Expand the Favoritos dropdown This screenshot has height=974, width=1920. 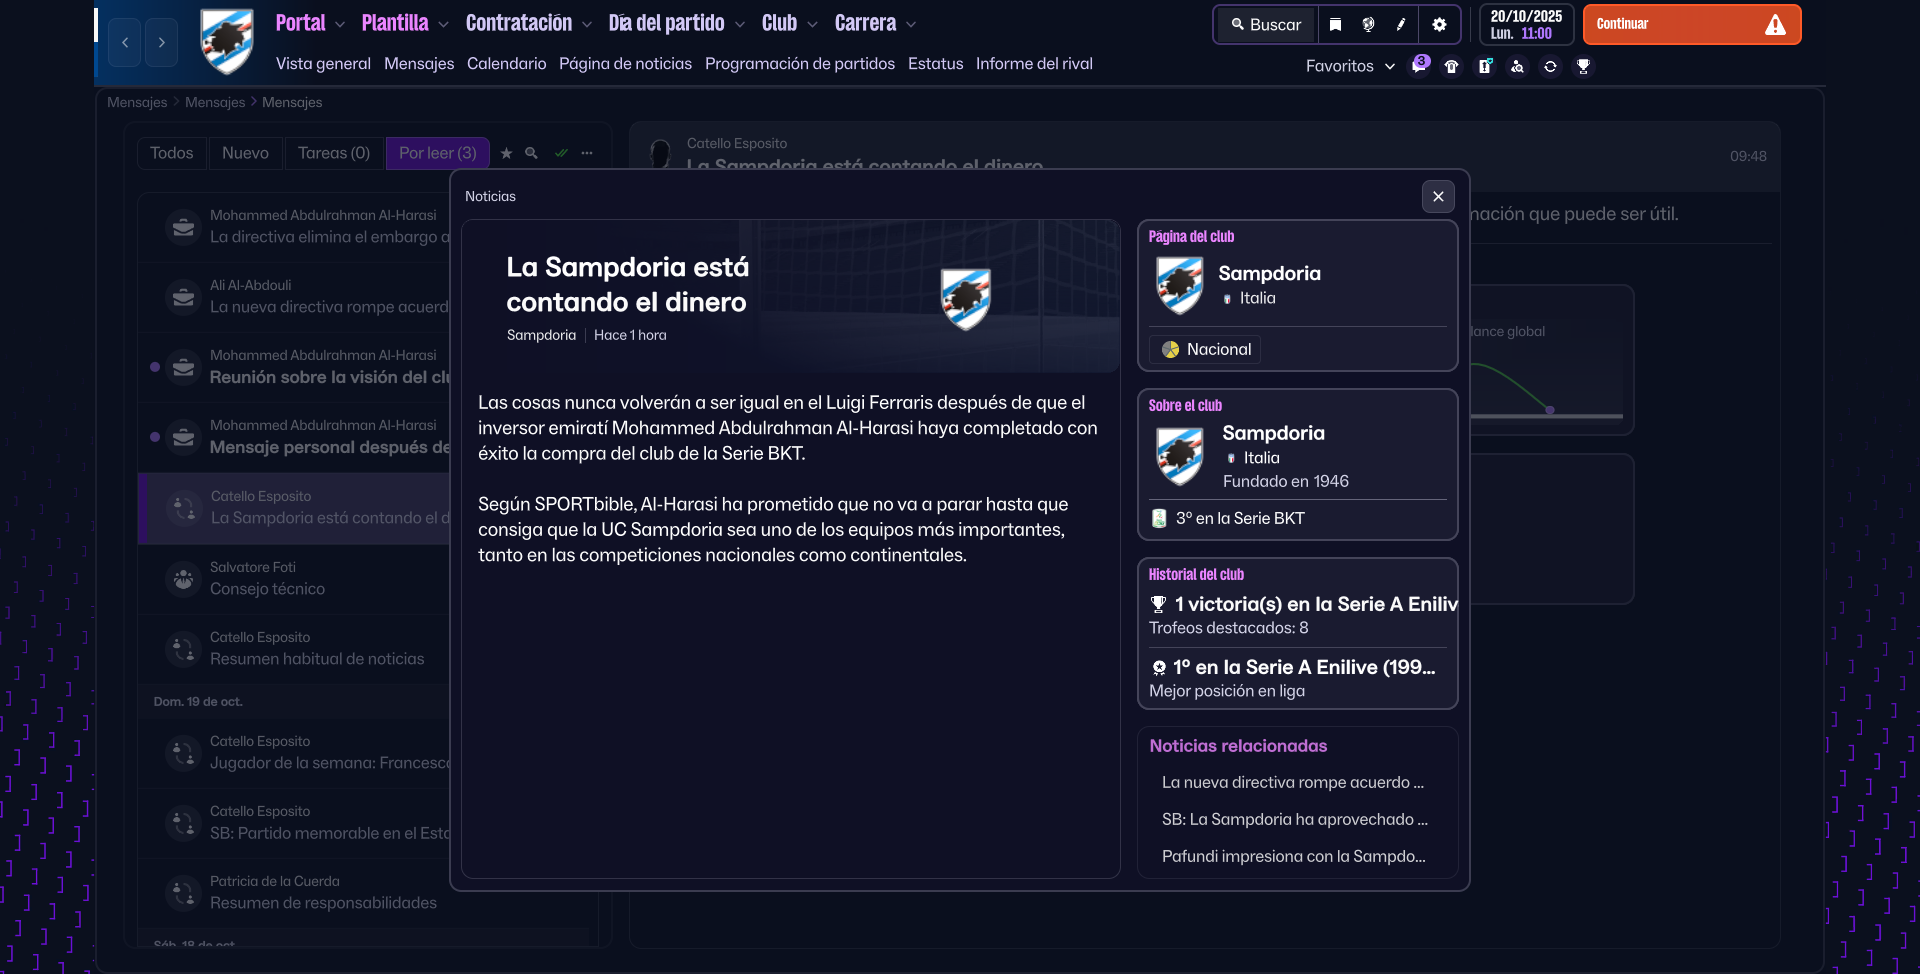1349,66
